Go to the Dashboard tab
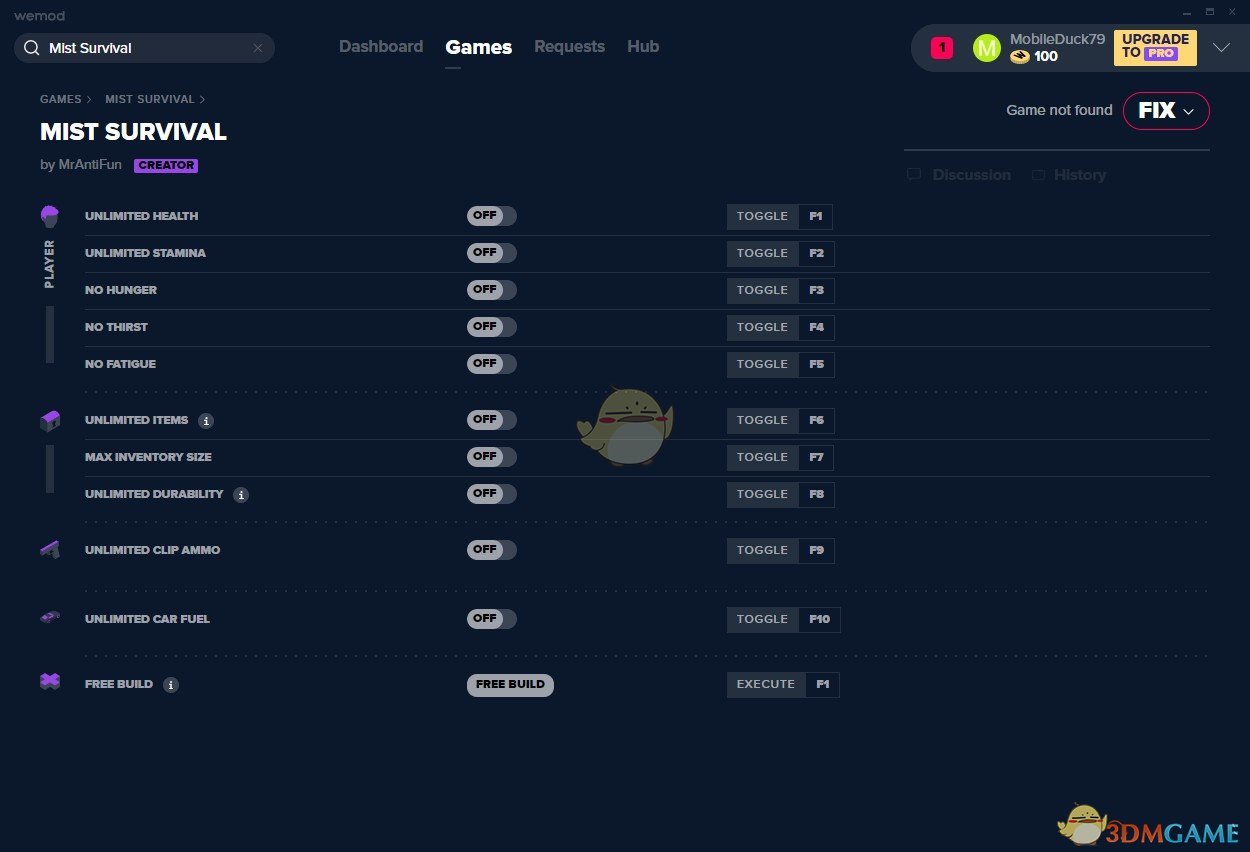The width and height of the screenshot is (1250, 852). click(x=381, y=47)
